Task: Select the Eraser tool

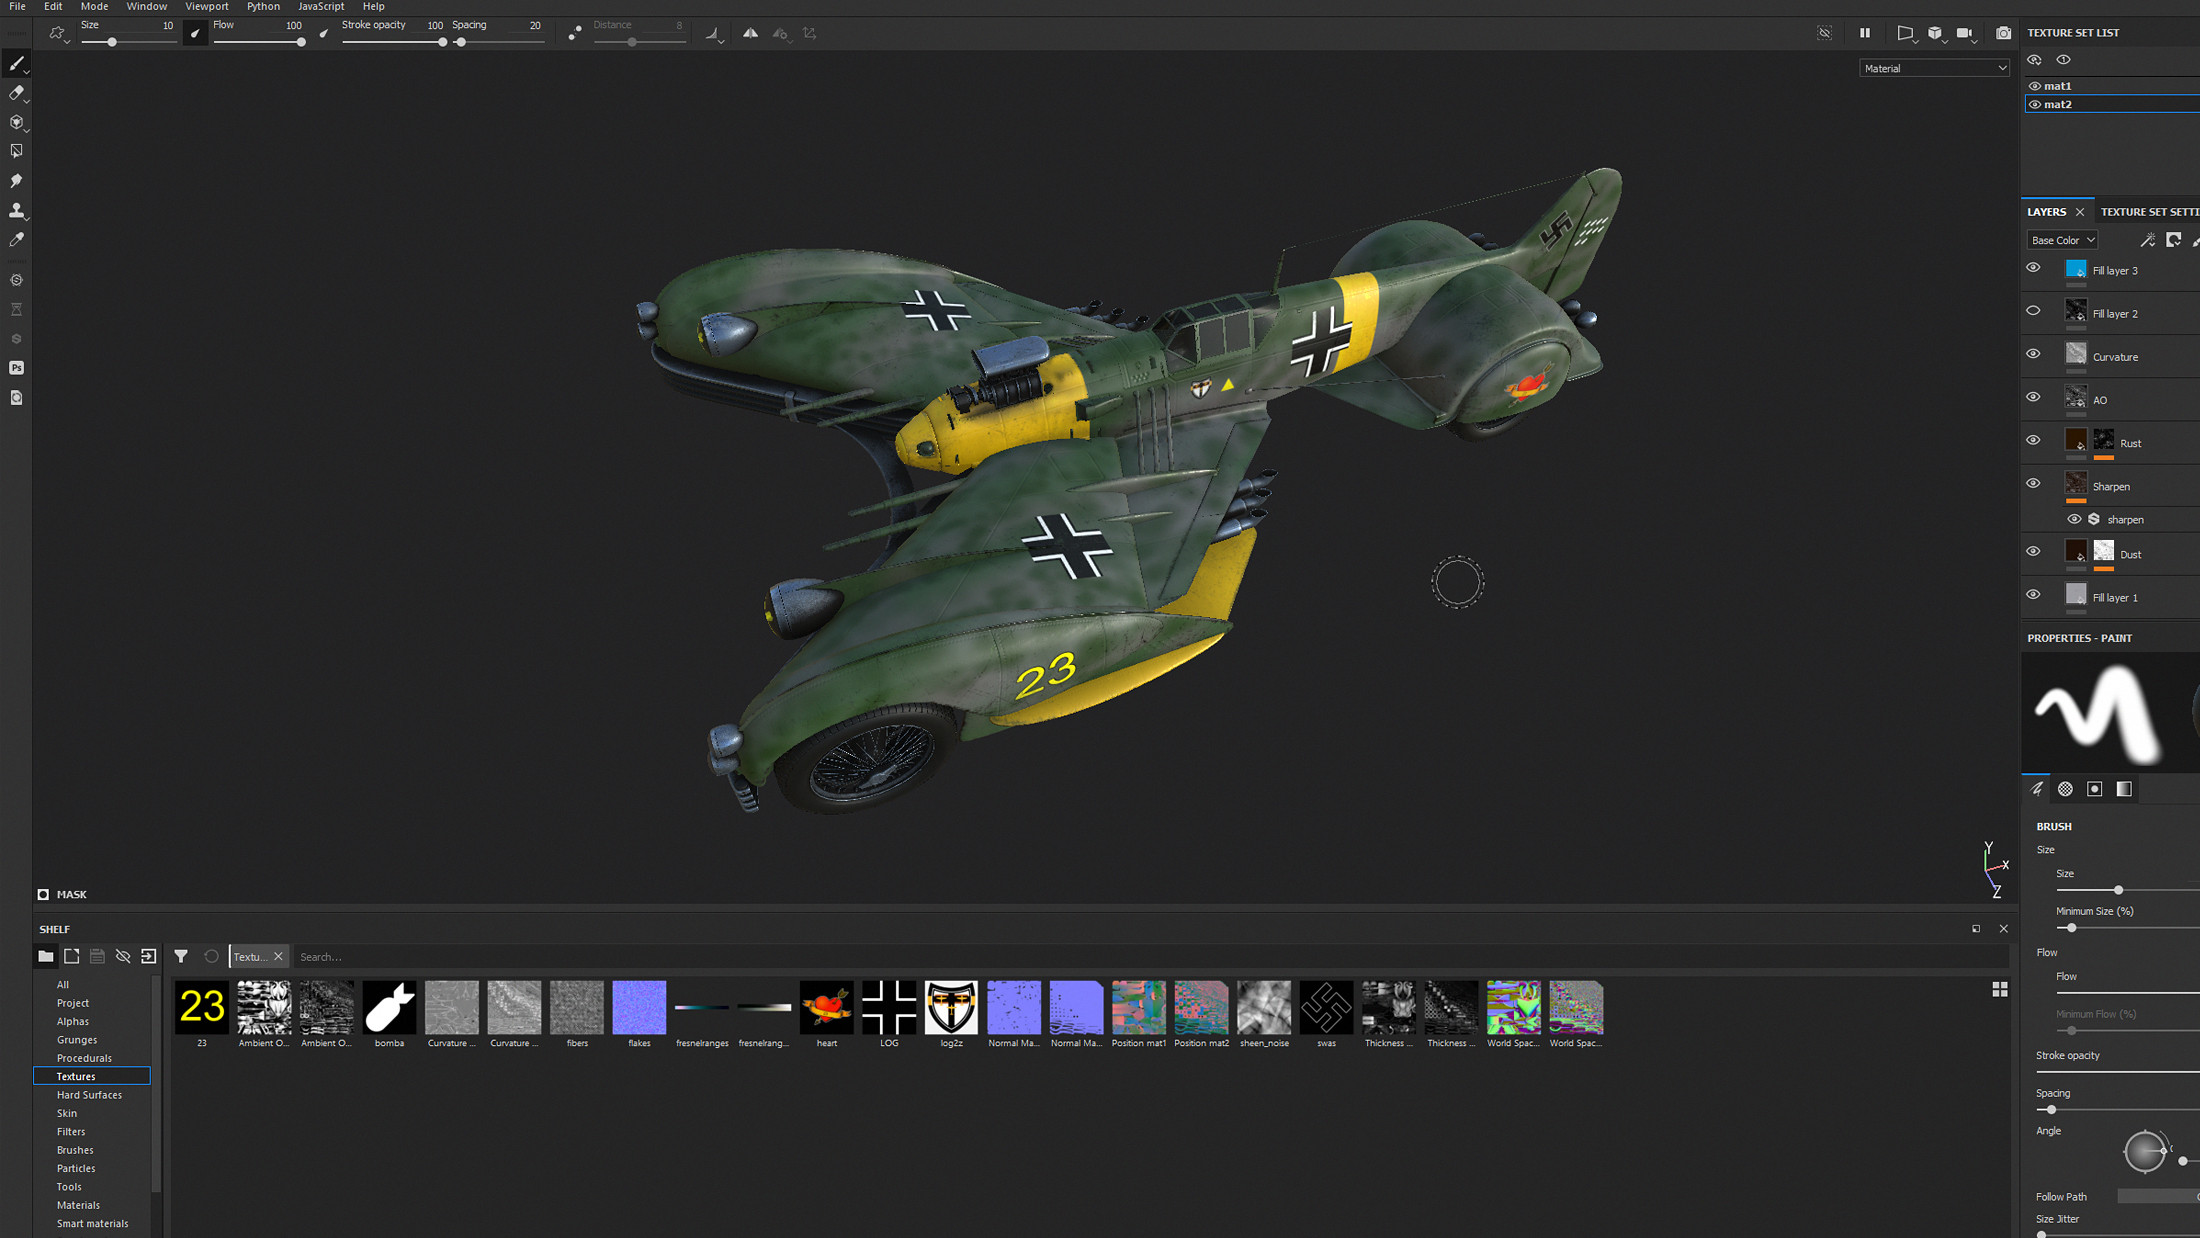Action: tap(16, 93)
